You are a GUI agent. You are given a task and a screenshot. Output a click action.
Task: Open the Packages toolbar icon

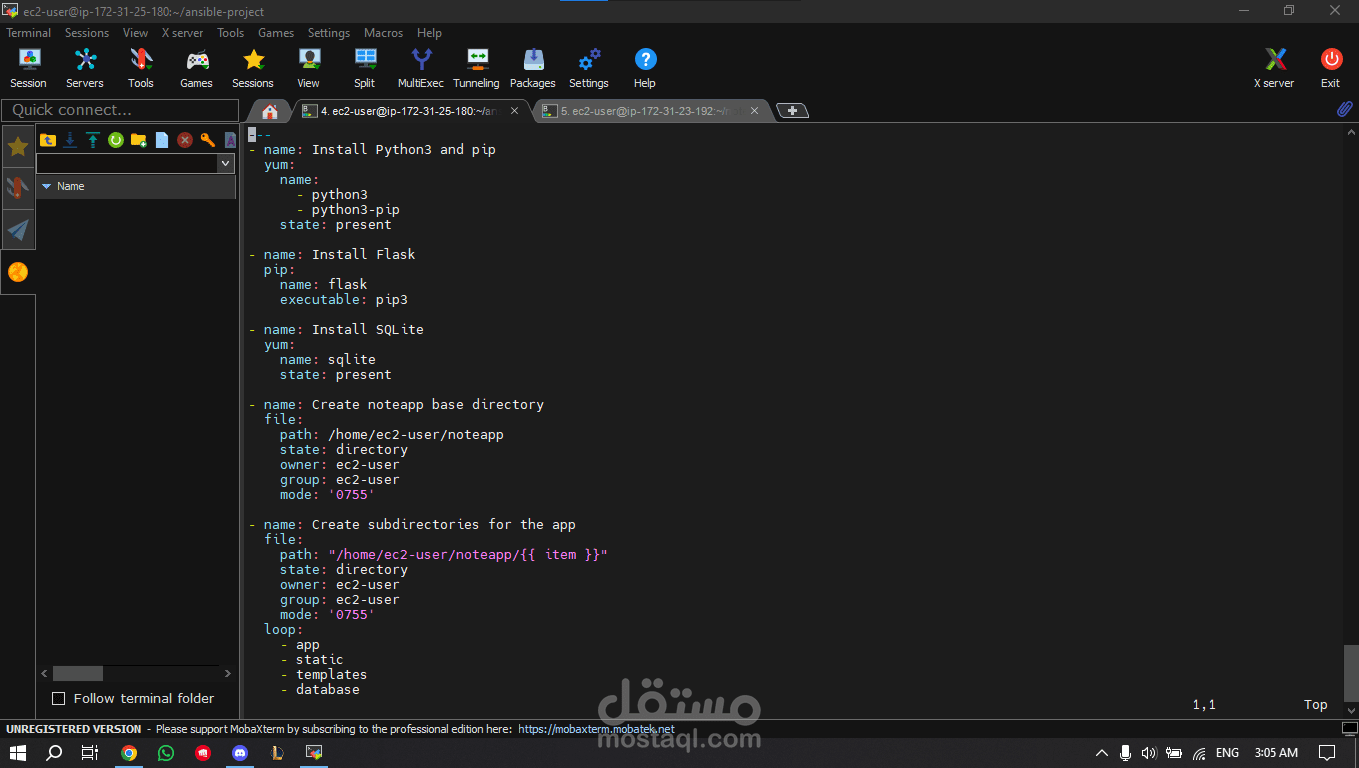pos(533,68)
